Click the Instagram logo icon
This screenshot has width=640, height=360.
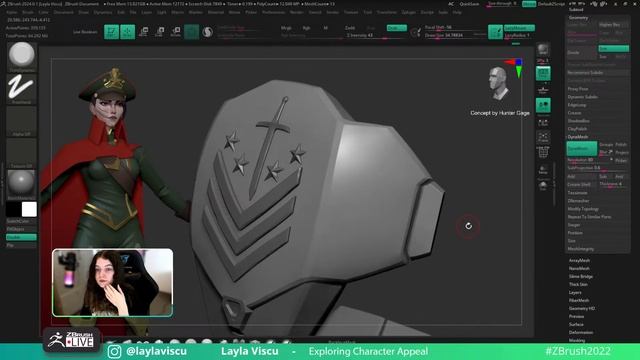click(115, 351)
